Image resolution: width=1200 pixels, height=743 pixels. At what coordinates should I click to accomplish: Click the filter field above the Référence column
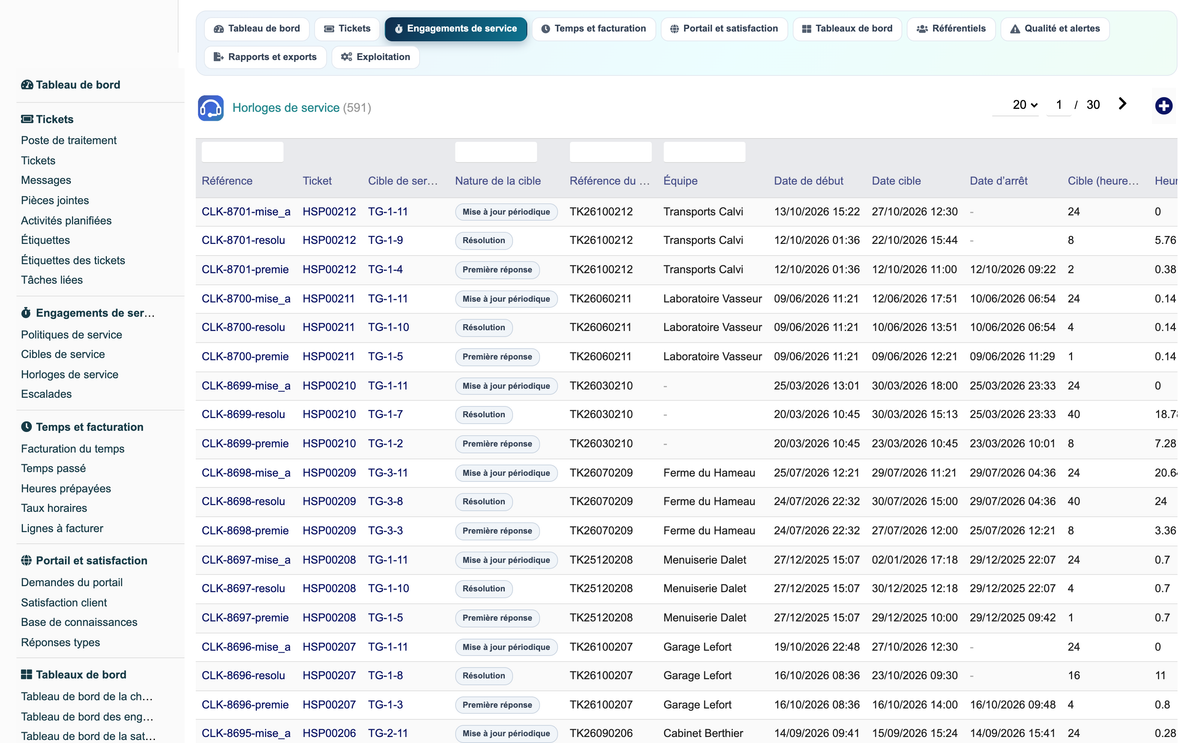pyautogui.click(x=242, y=152)
